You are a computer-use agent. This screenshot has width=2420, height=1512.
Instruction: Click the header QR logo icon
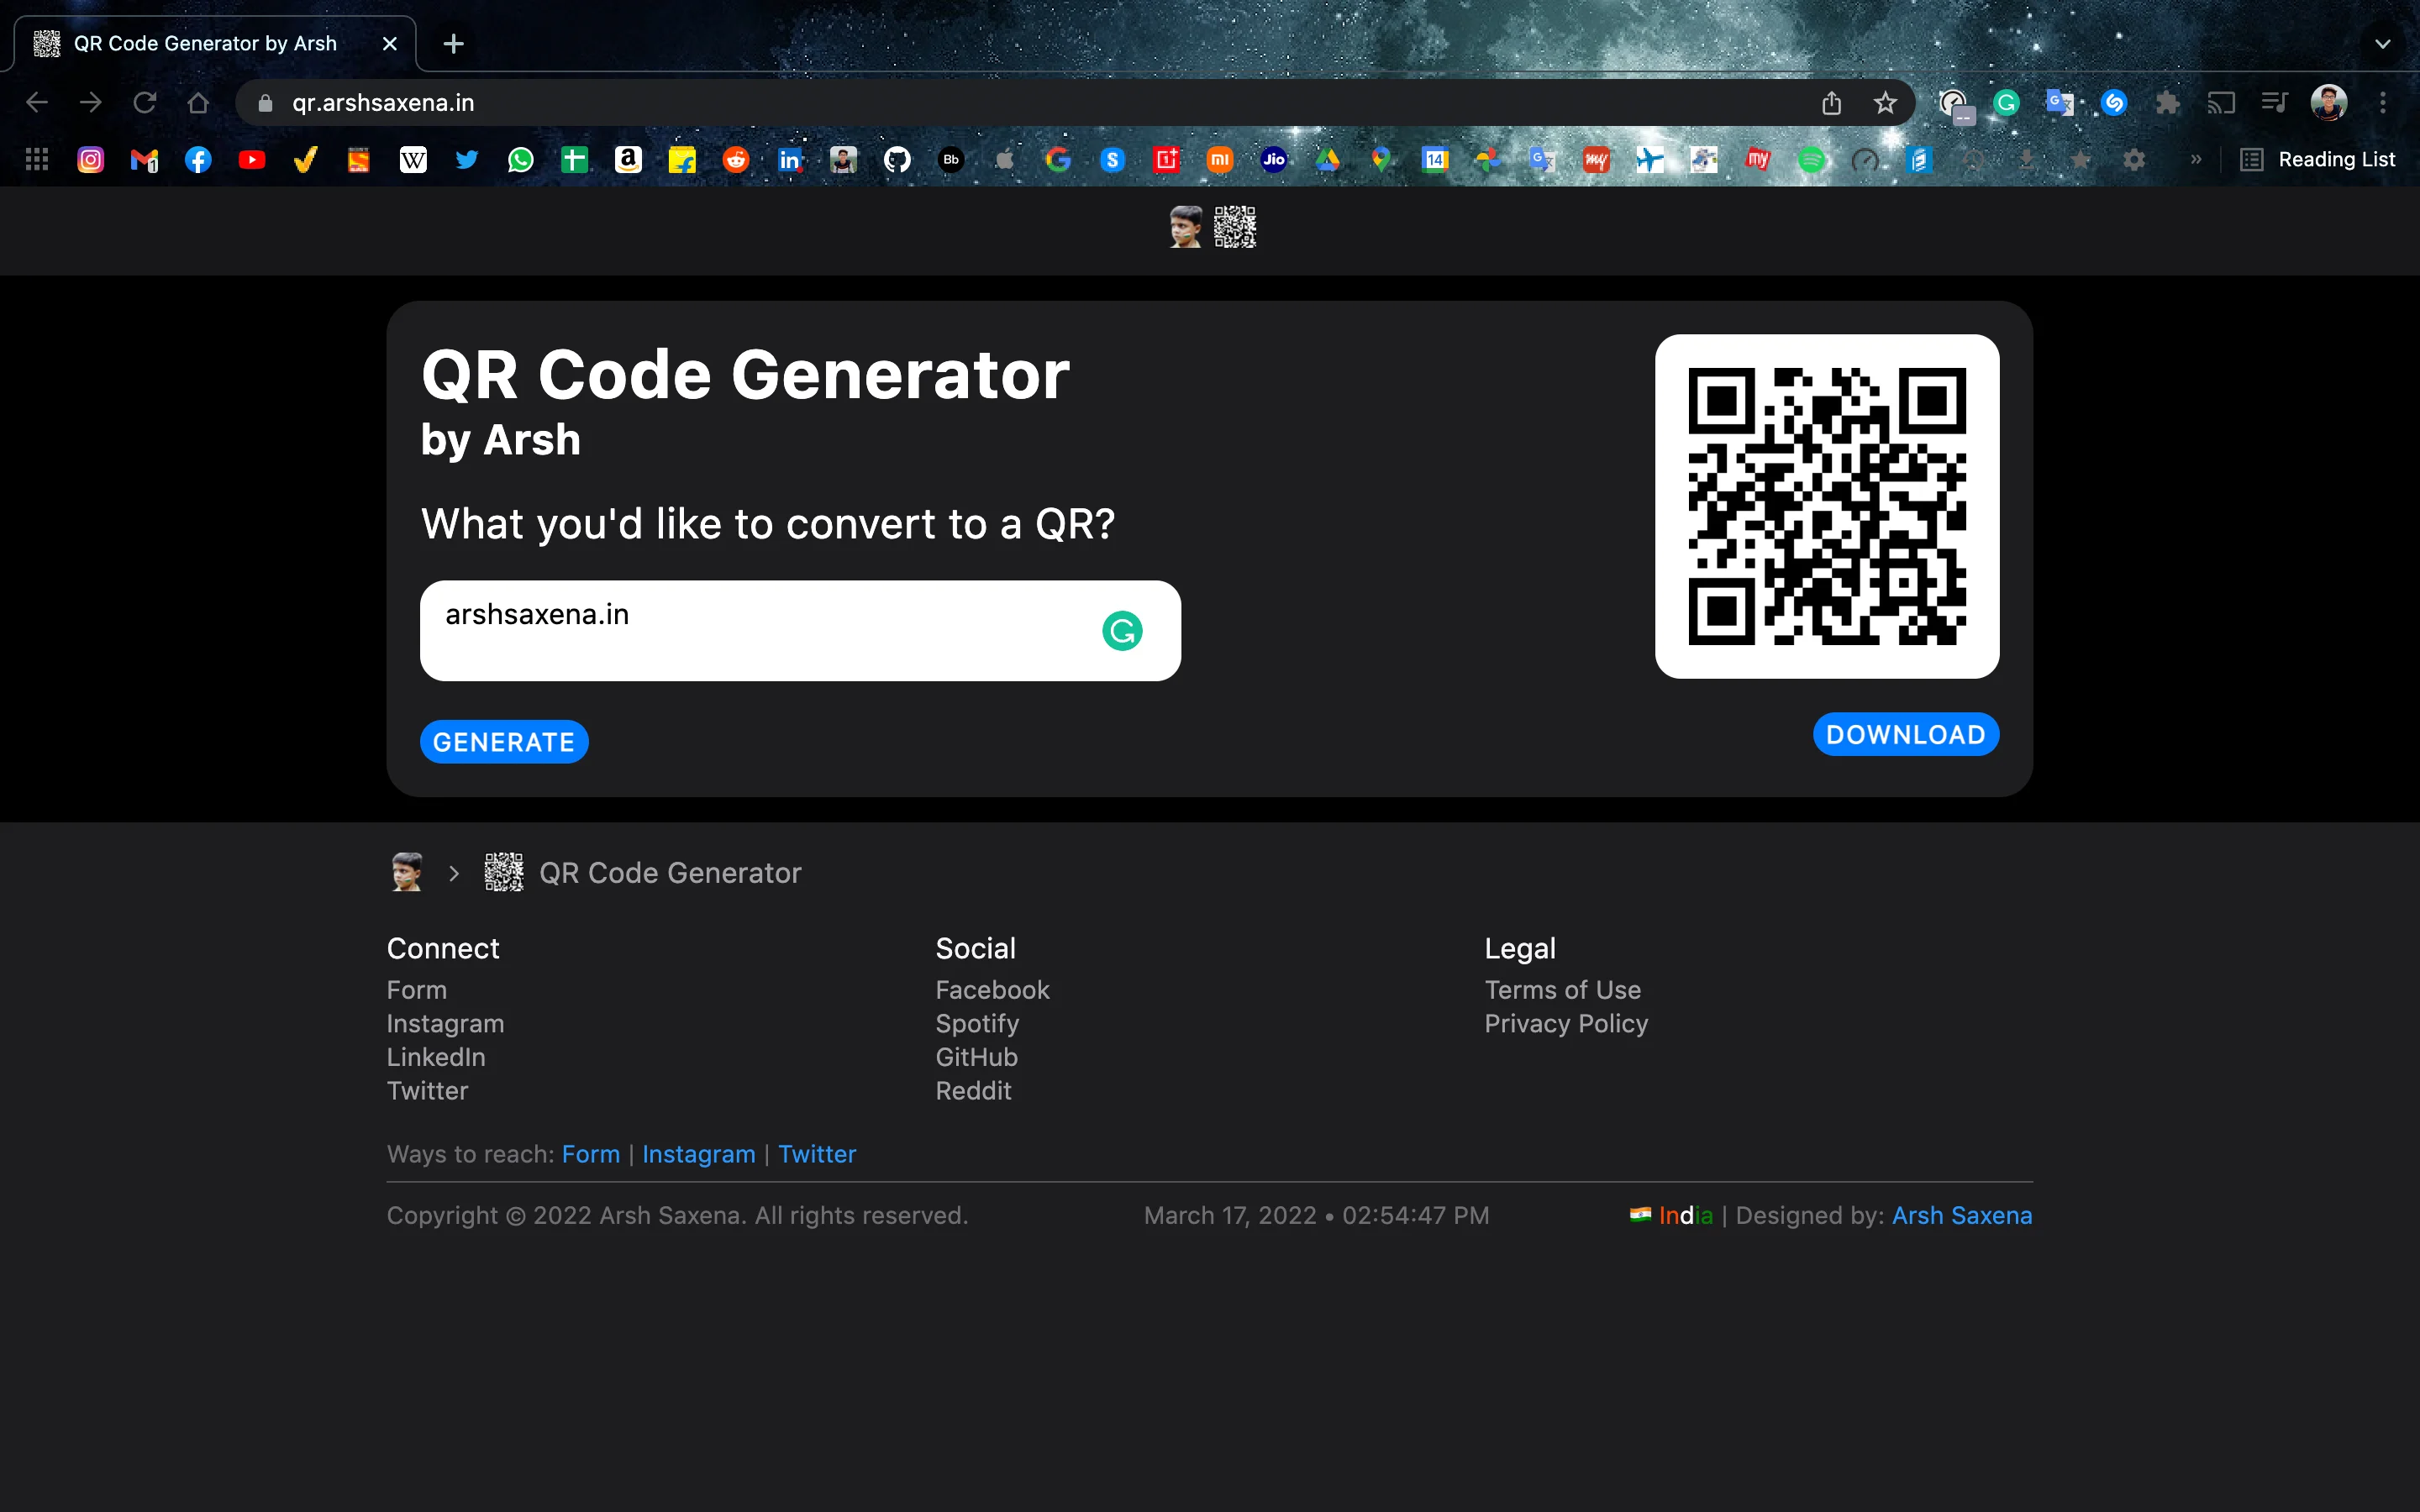[1235, 228]
